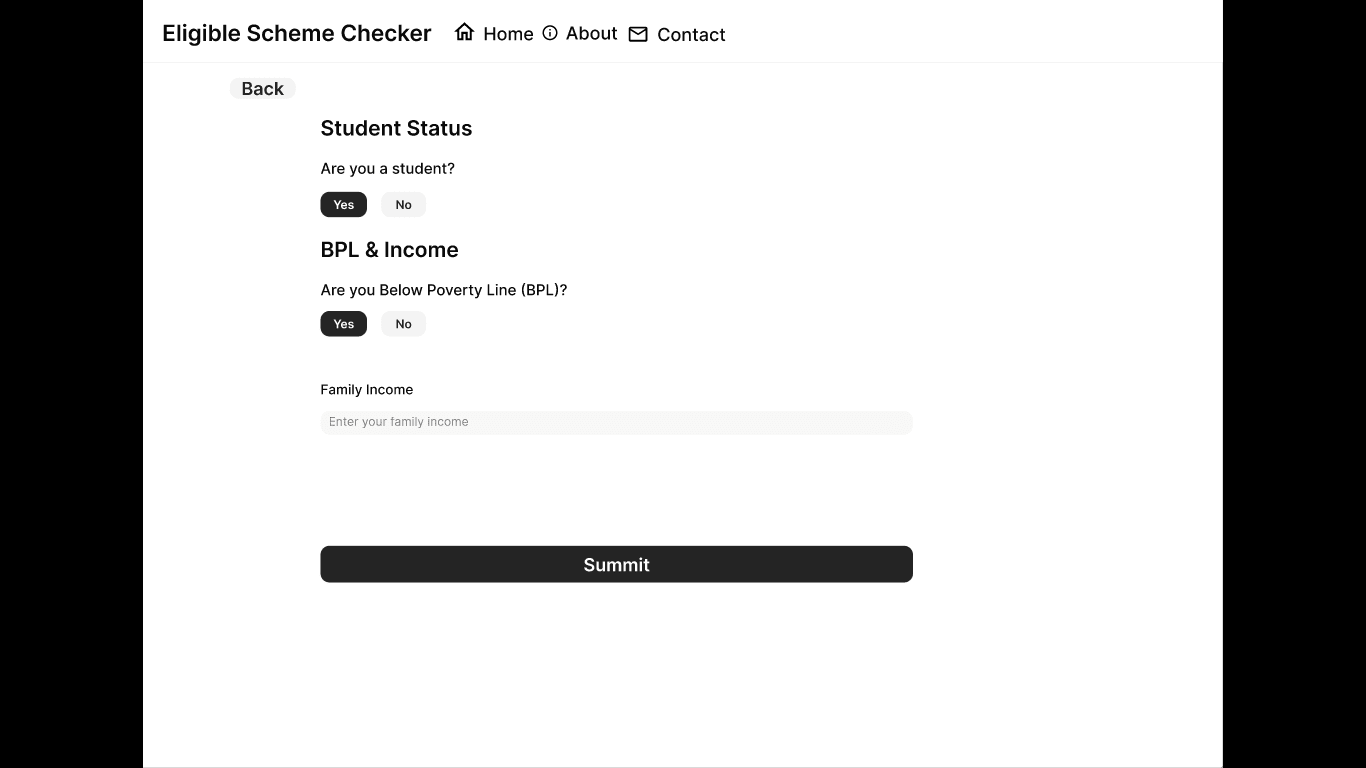Click the Student Status heading

[x=396, y=128]
